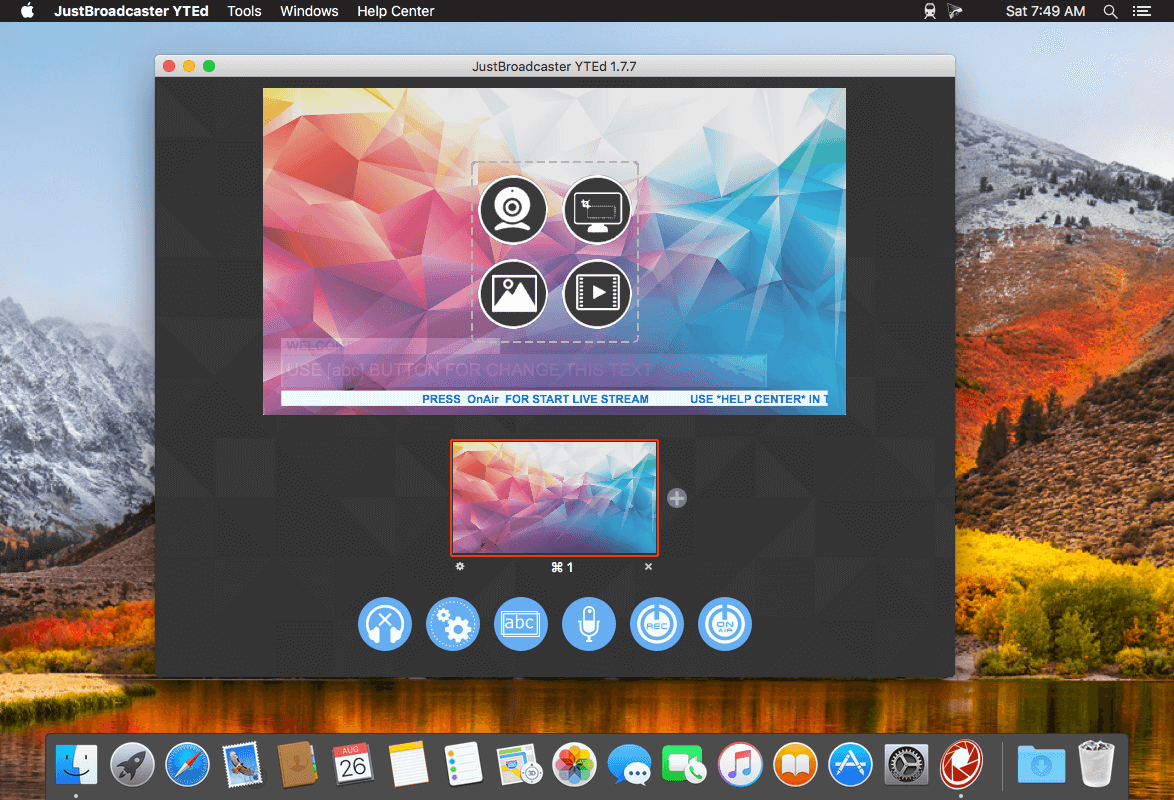The width and height of the screenshot is (1174, 800).
Task: Open Contacts book in Dock
Action: tap(297, 765)
